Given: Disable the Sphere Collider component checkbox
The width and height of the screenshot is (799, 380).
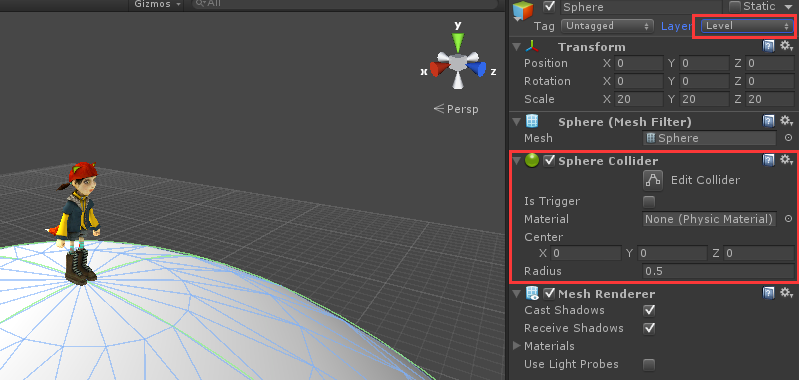Looking at the screenshot, I should pos(549,160).
